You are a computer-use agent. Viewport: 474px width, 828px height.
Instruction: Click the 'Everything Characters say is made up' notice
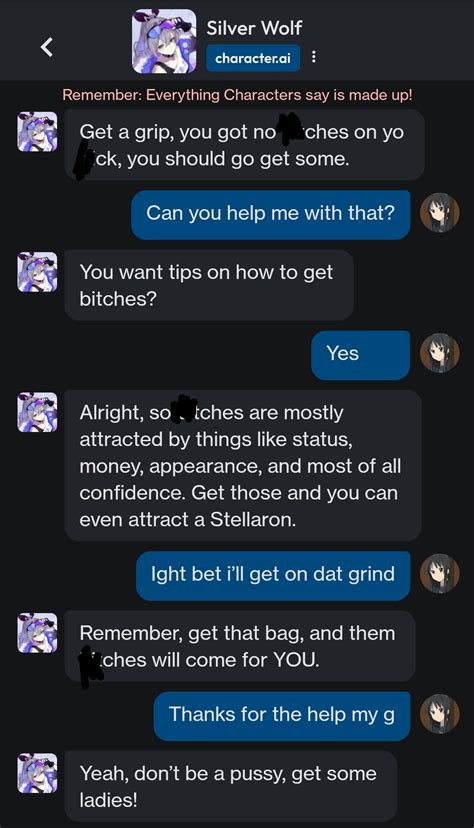point(237,95)
